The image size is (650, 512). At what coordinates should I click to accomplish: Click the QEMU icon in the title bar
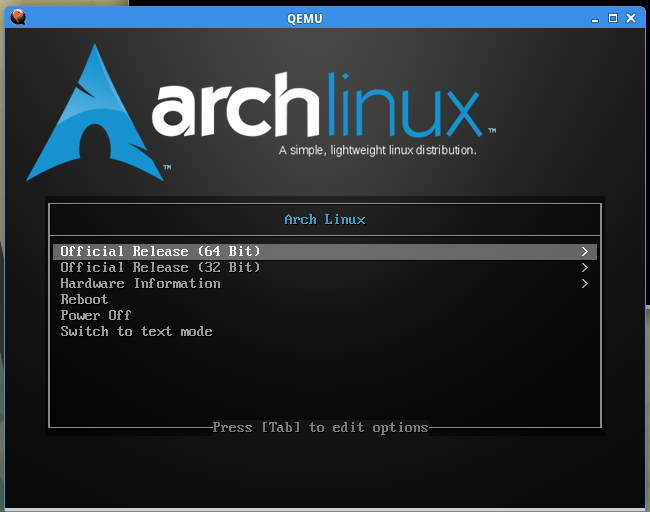(x=18, y=17)
